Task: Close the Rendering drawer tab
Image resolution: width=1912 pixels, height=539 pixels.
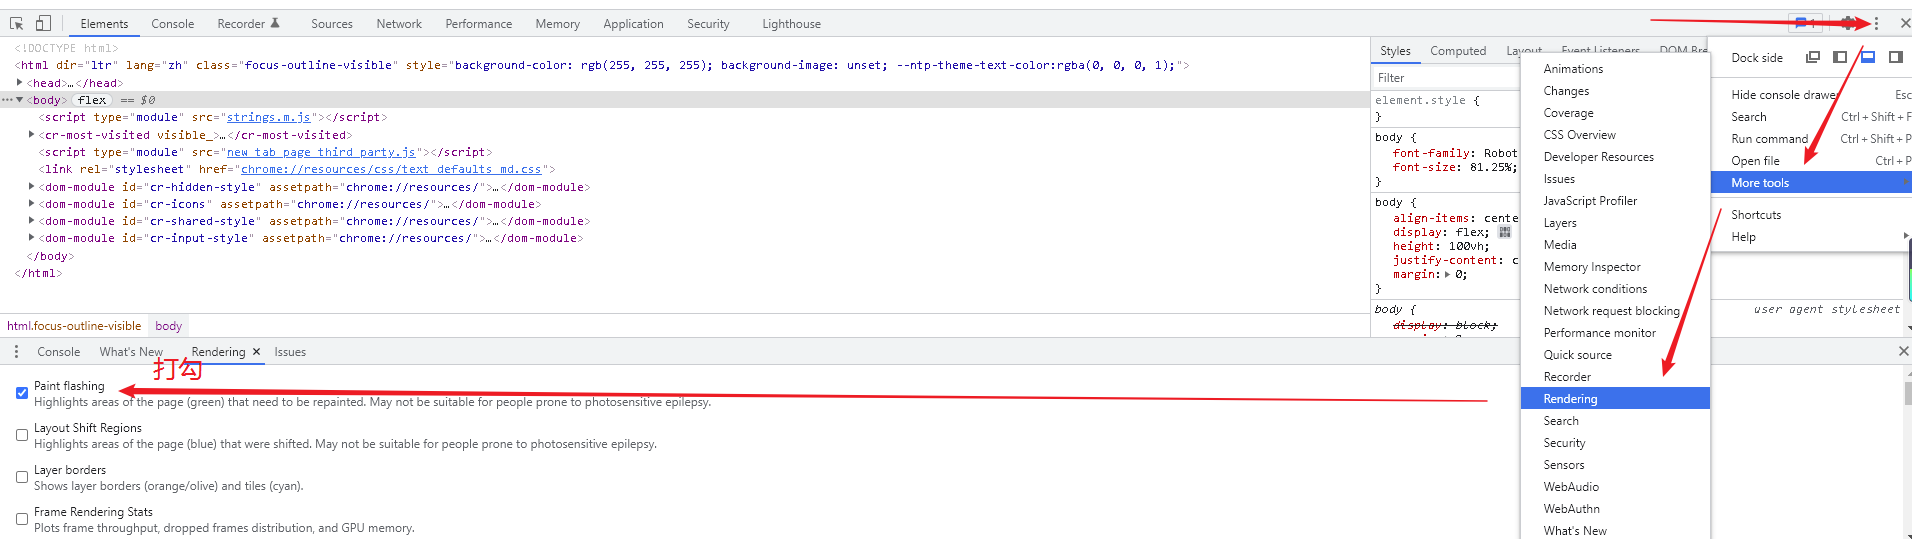Action: (256, 352)
